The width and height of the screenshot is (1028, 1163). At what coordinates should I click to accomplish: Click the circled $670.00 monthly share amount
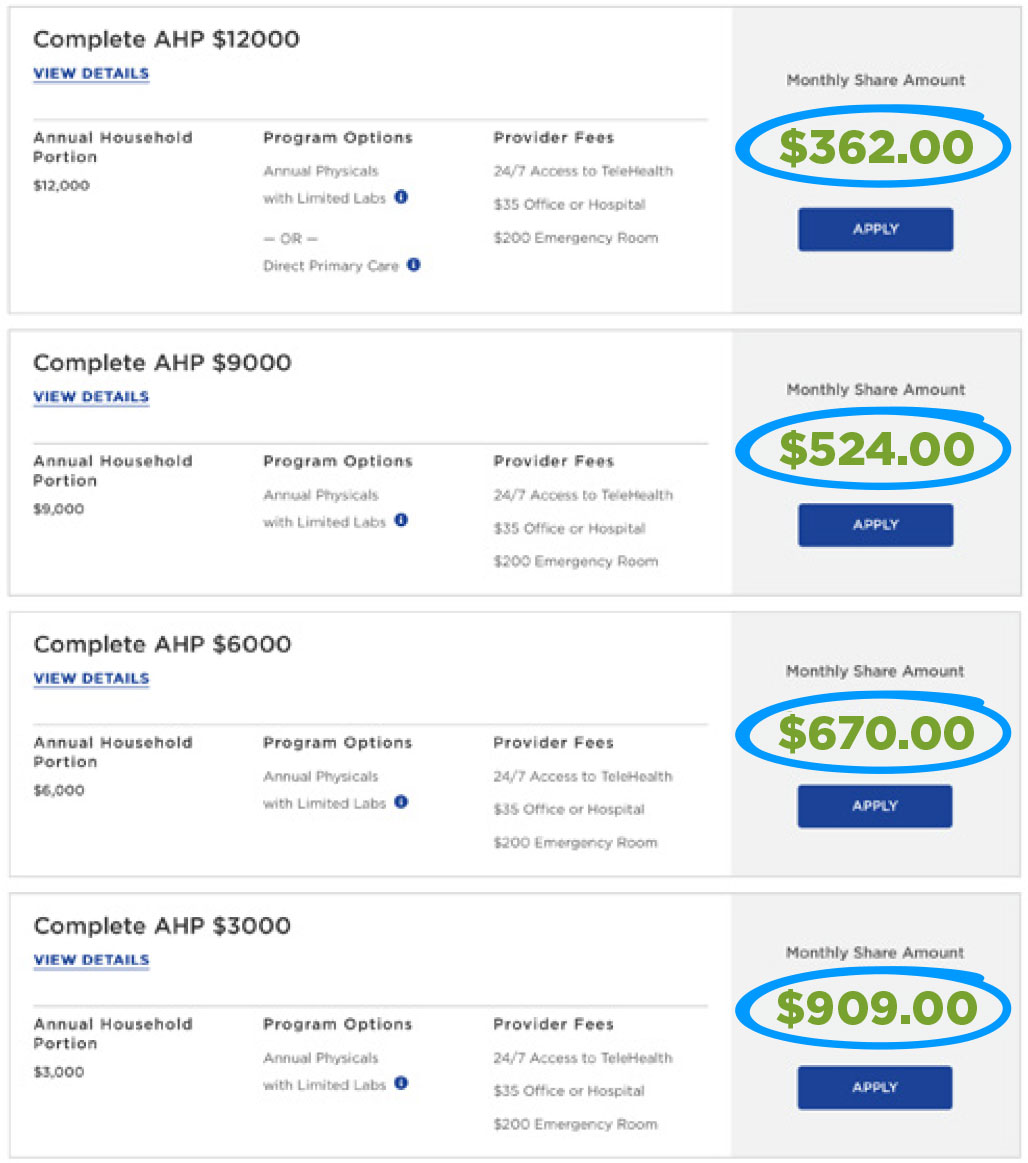pyautogui.click(x=875, y=733)
